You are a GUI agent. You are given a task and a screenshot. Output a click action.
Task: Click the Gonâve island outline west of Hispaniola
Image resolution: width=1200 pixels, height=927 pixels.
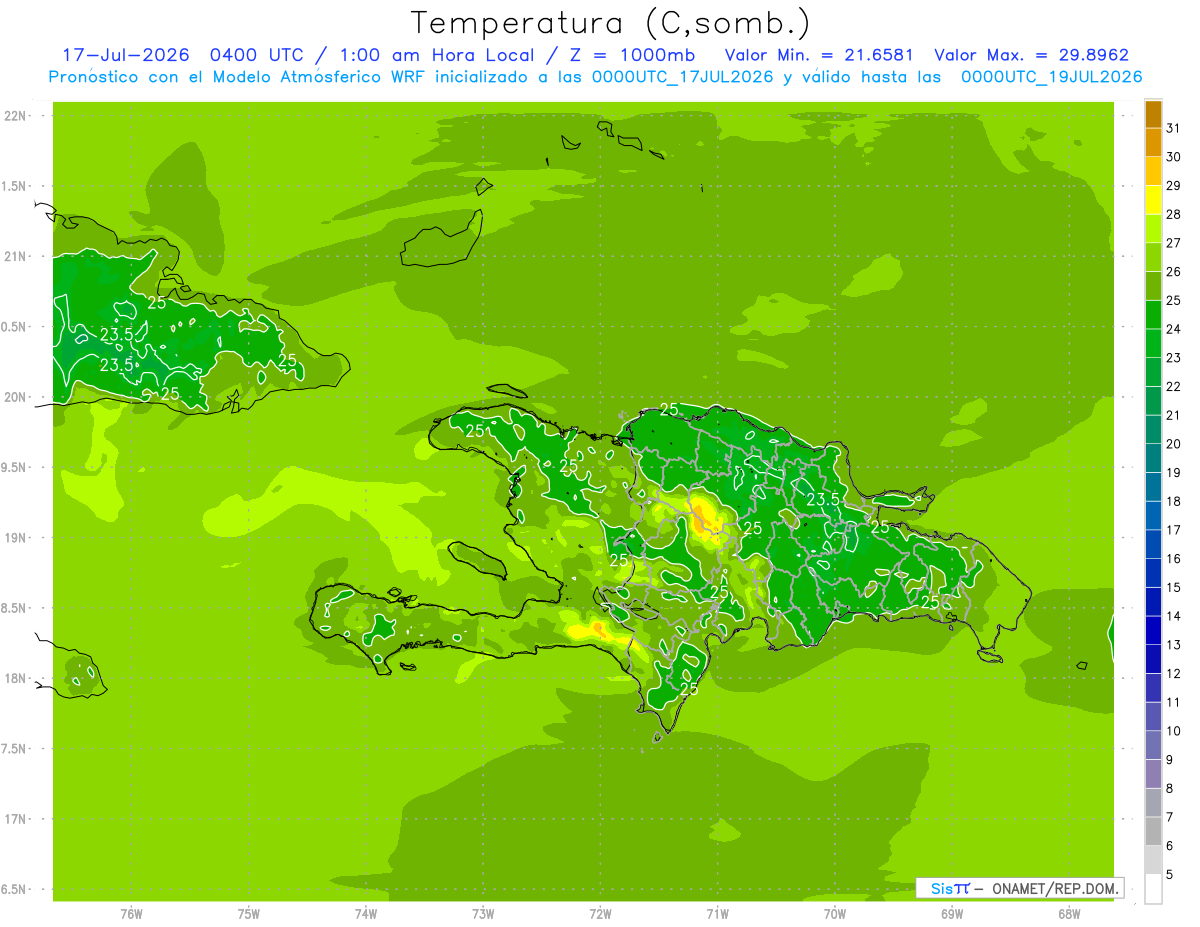click(x=475, y=559)
